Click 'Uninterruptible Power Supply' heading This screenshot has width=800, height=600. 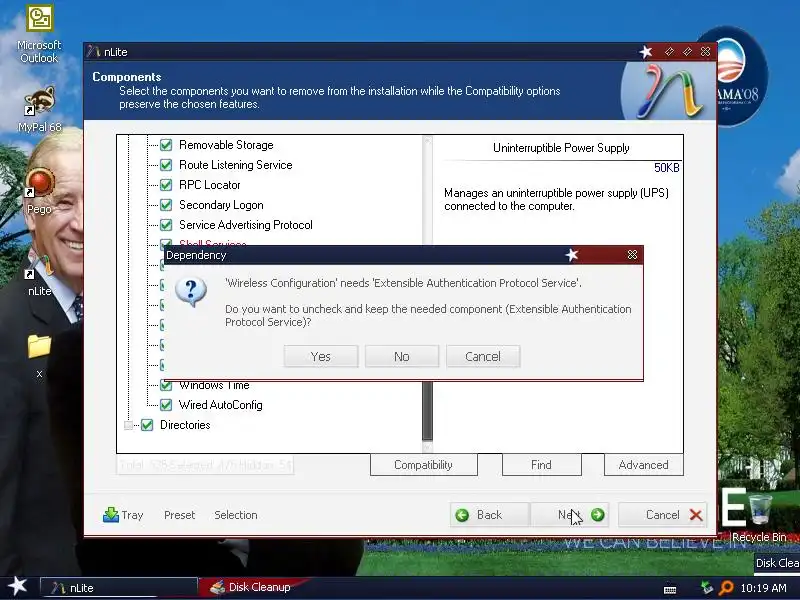pyautogui.click(x=561, y=148)
